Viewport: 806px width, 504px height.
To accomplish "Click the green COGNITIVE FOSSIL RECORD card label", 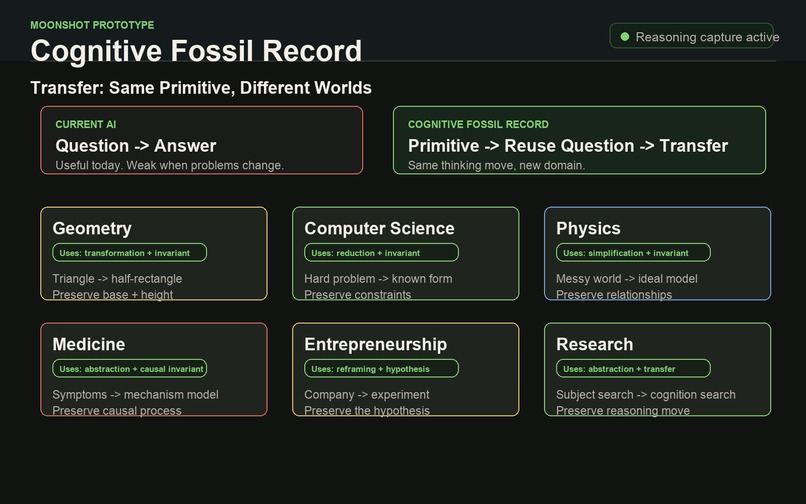I will 478,124.
